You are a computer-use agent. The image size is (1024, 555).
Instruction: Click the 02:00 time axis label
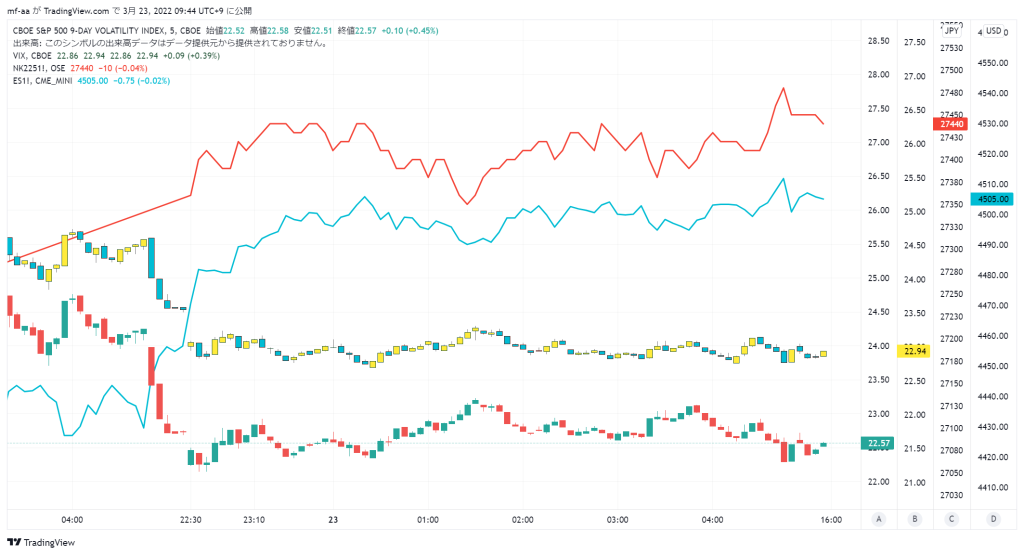[522, 520]
